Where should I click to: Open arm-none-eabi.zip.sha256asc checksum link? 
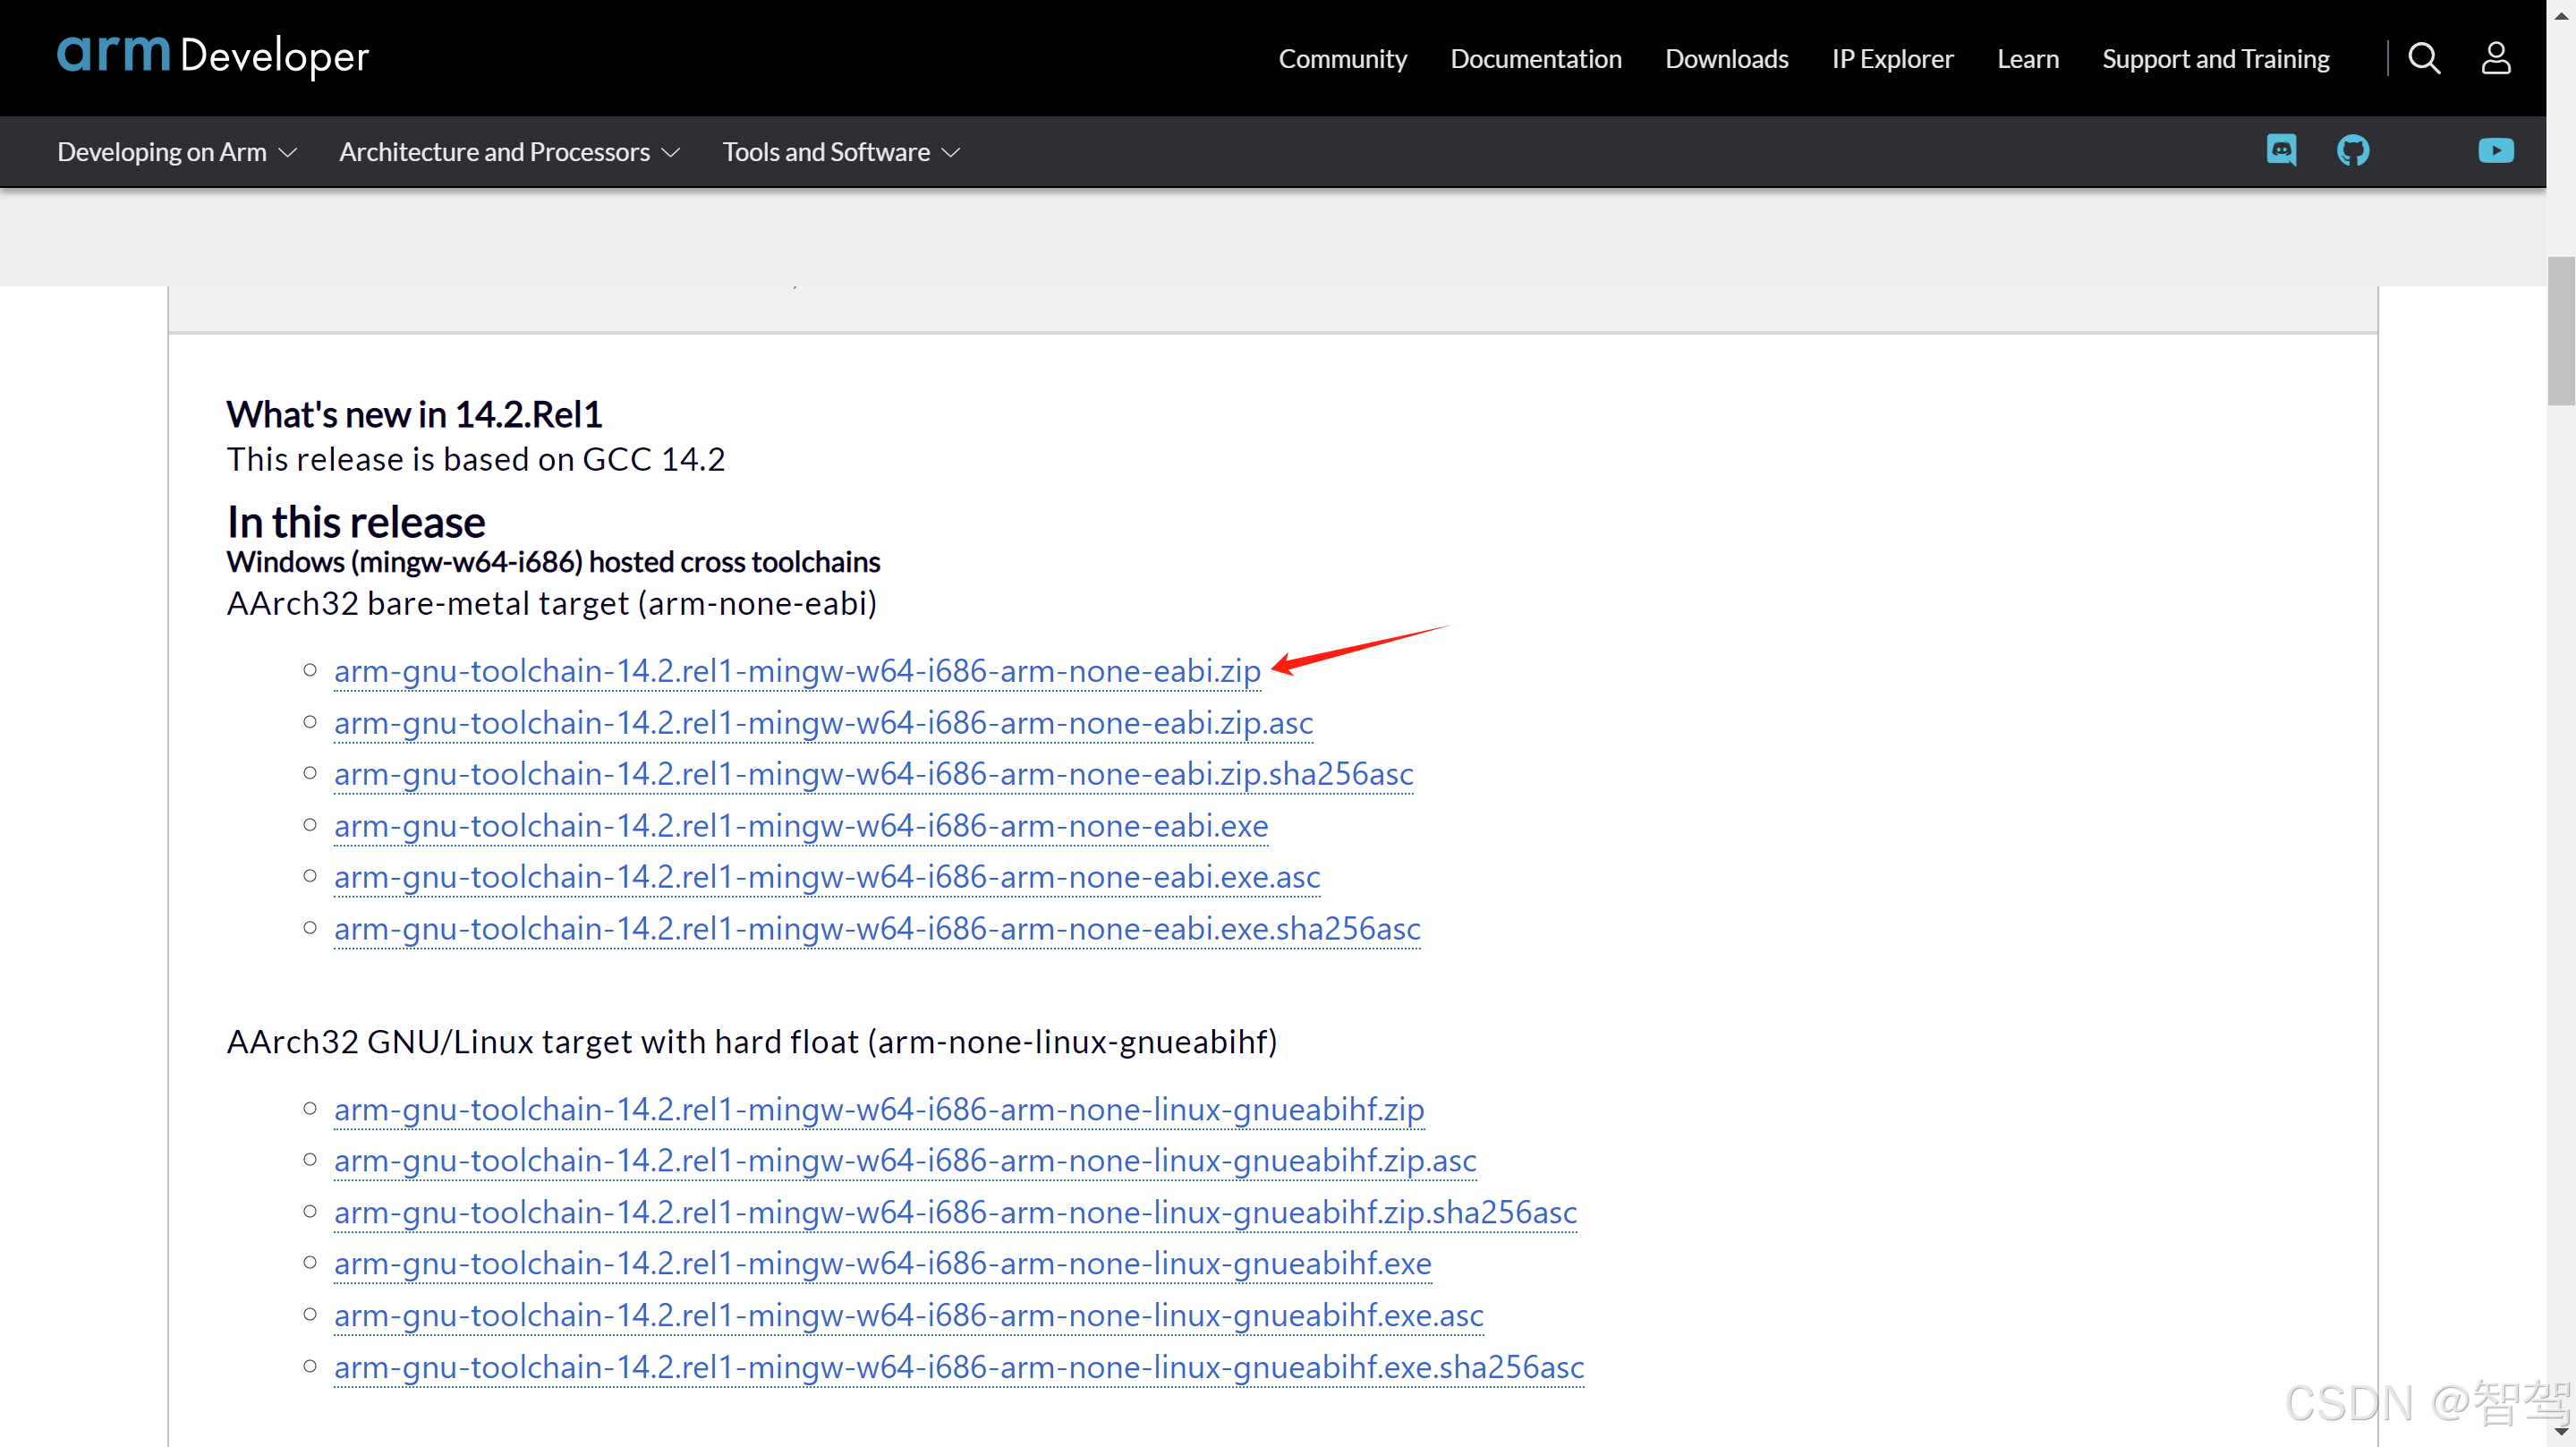873,774
